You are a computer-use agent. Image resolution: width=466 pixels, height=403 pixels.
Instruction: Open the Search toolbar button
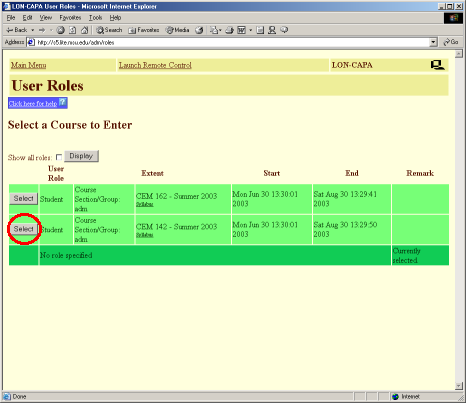(109, 30)
